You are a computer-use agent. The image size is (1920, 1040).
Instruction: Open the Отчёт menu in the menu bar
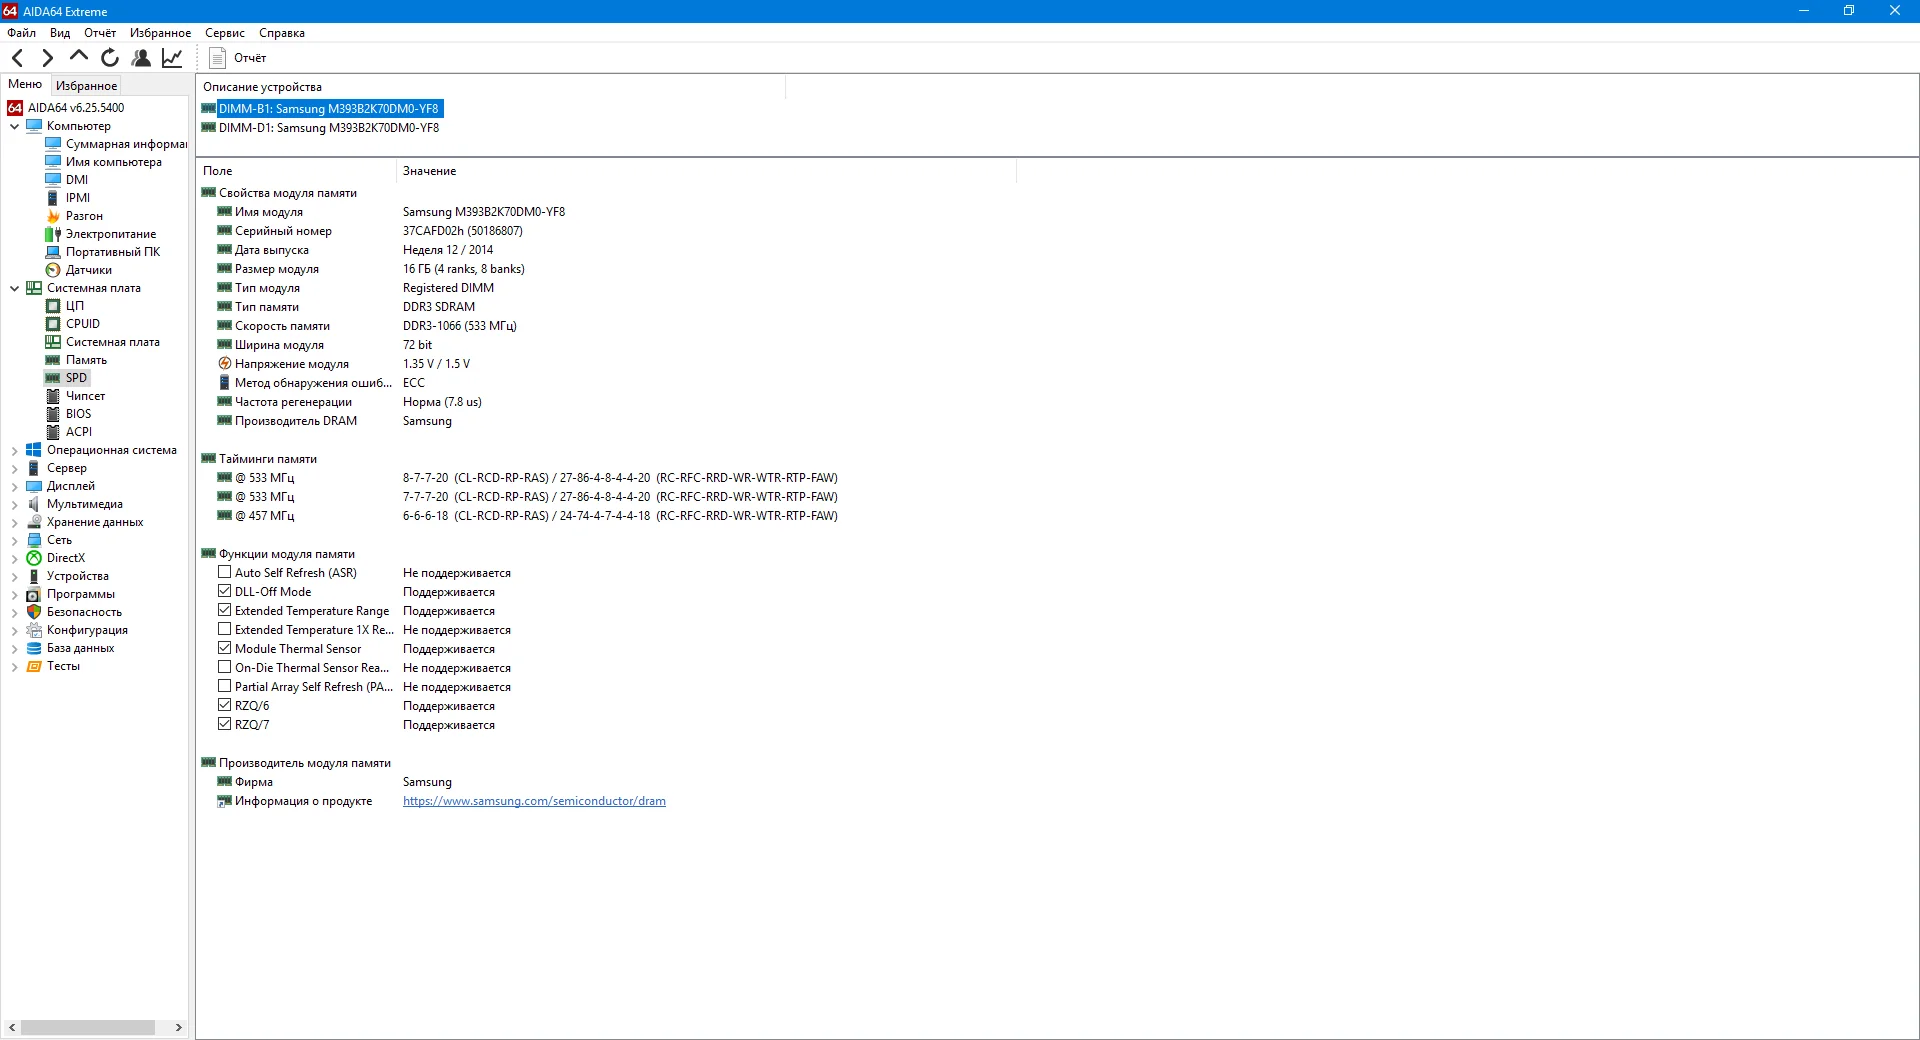100,33
